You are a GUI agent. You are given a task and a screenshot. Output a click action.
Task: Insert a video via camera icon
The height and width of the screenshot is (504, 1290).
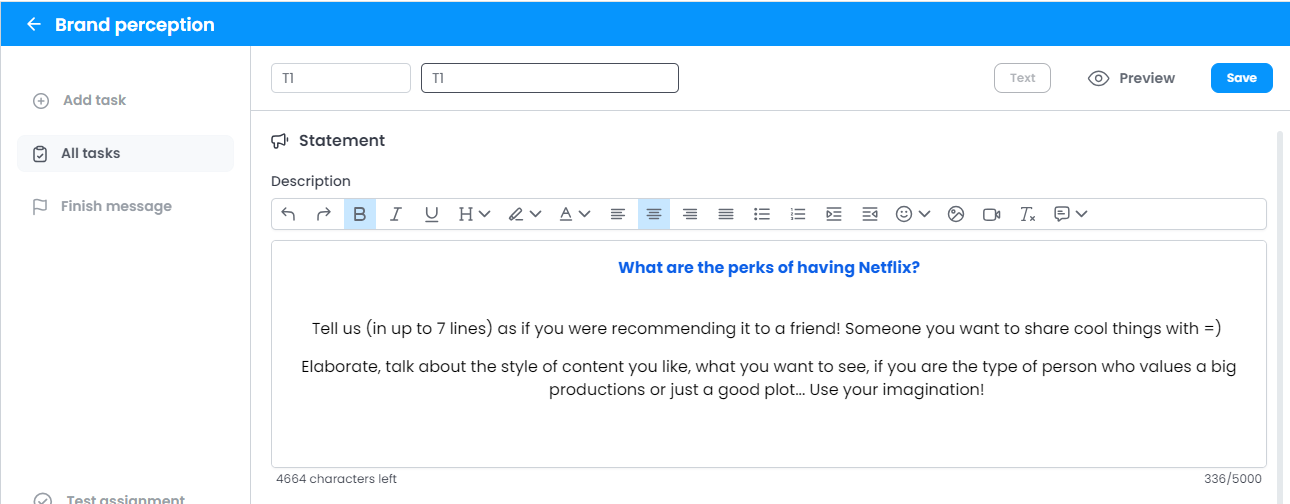[992, 214]
